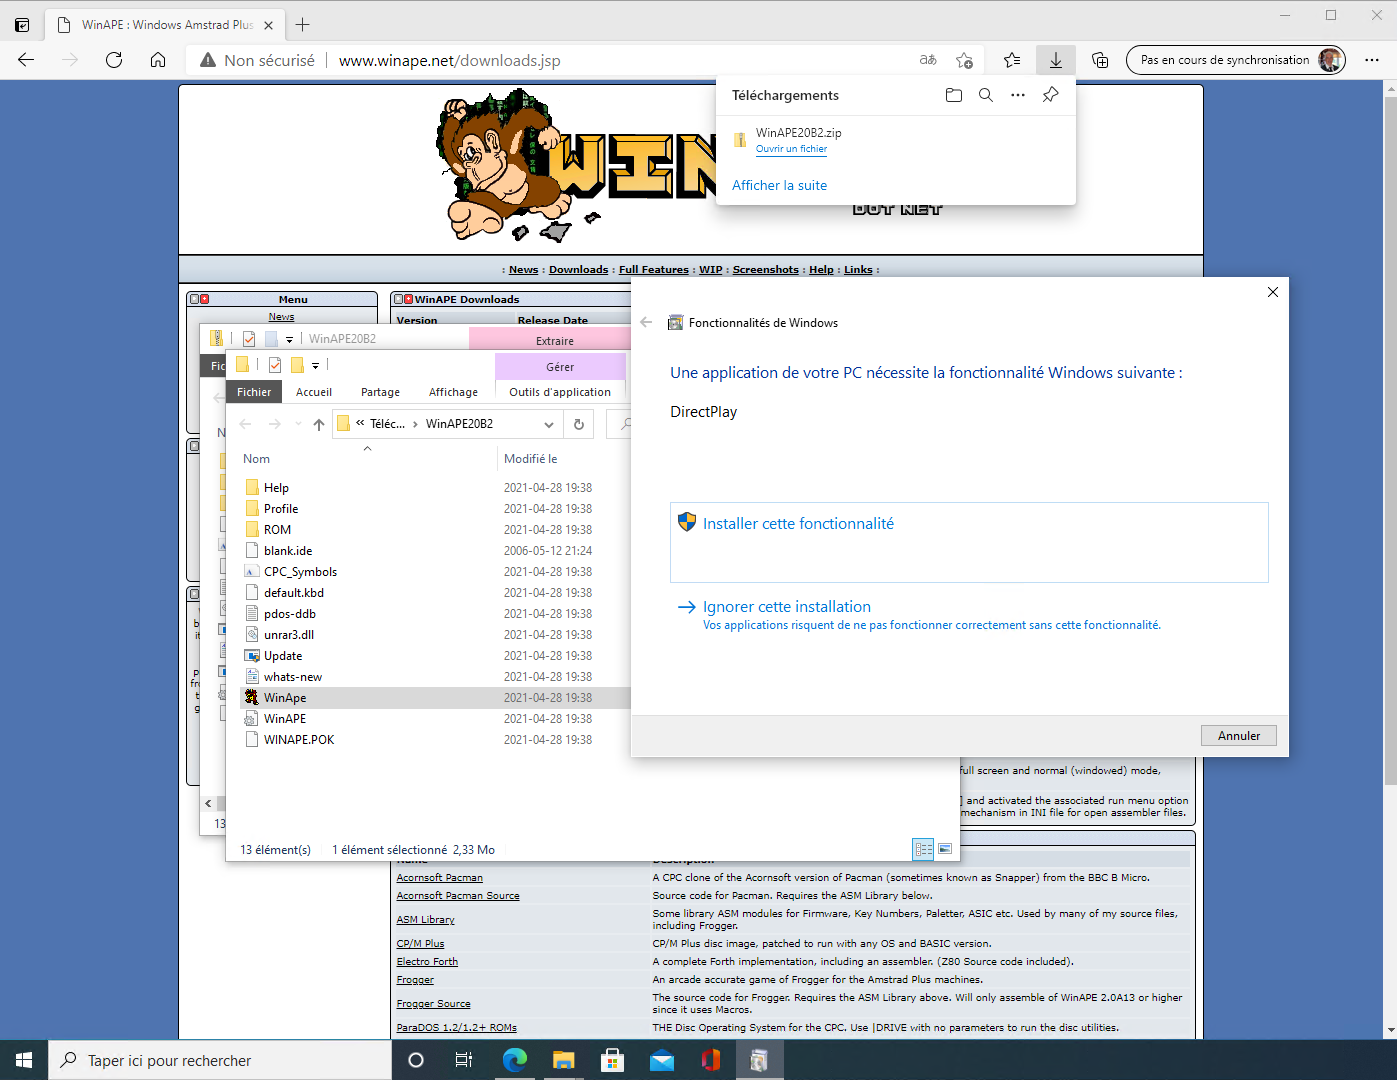Open the Fichier menu in Explorer

click(254, 392)
